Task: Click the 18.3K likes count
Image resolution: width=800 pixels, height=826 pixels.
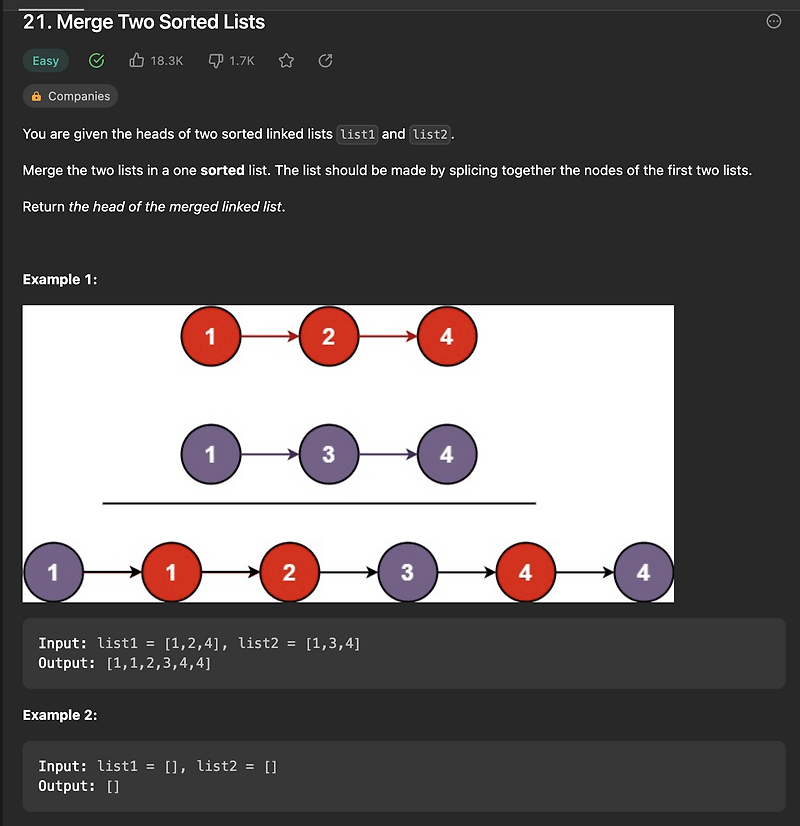Action: pyautogui.click(x=166, y=61)
